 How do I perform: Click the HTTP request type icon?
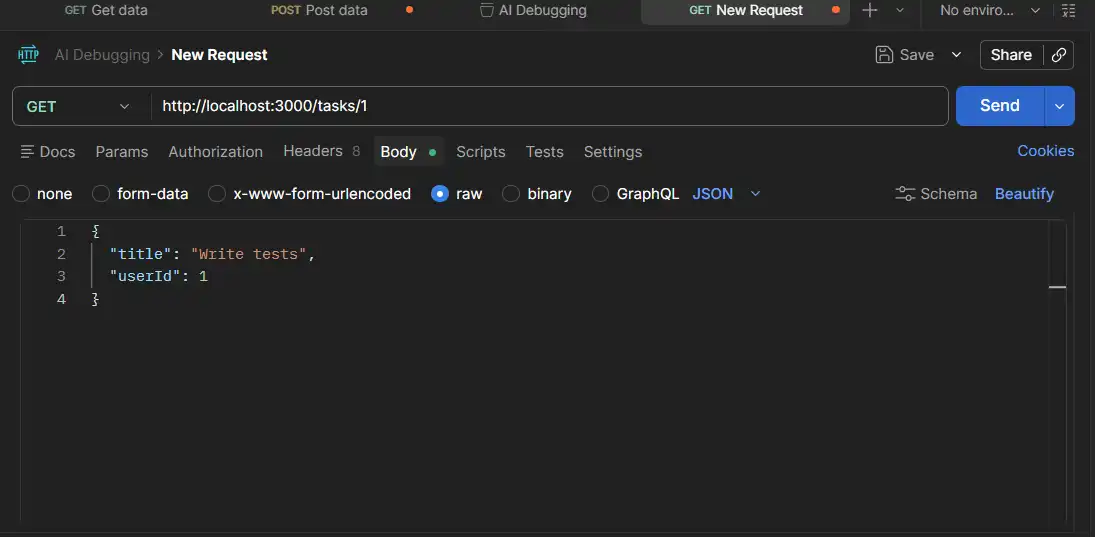coord(29,55)
